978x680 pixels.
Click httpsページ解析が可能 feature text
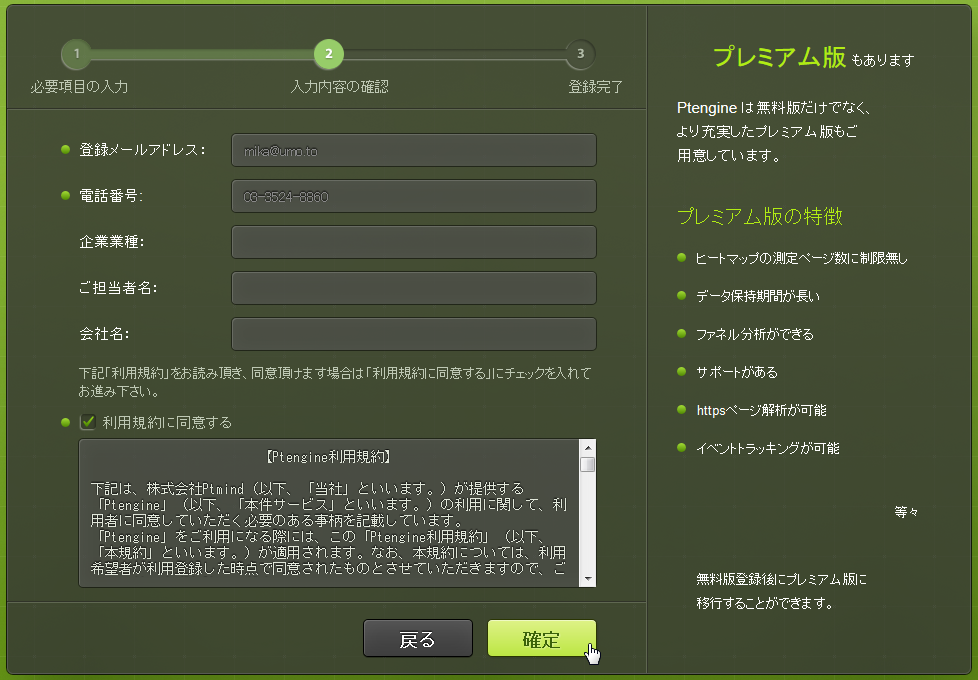761,410
